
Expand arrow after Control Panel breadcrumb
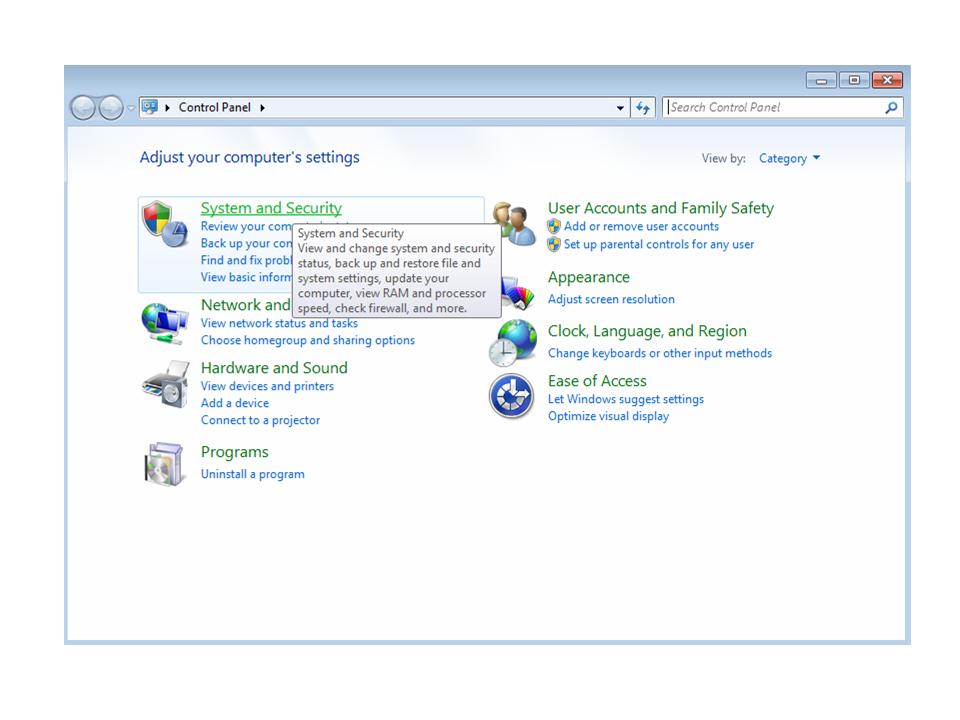(x=263, y=108)
